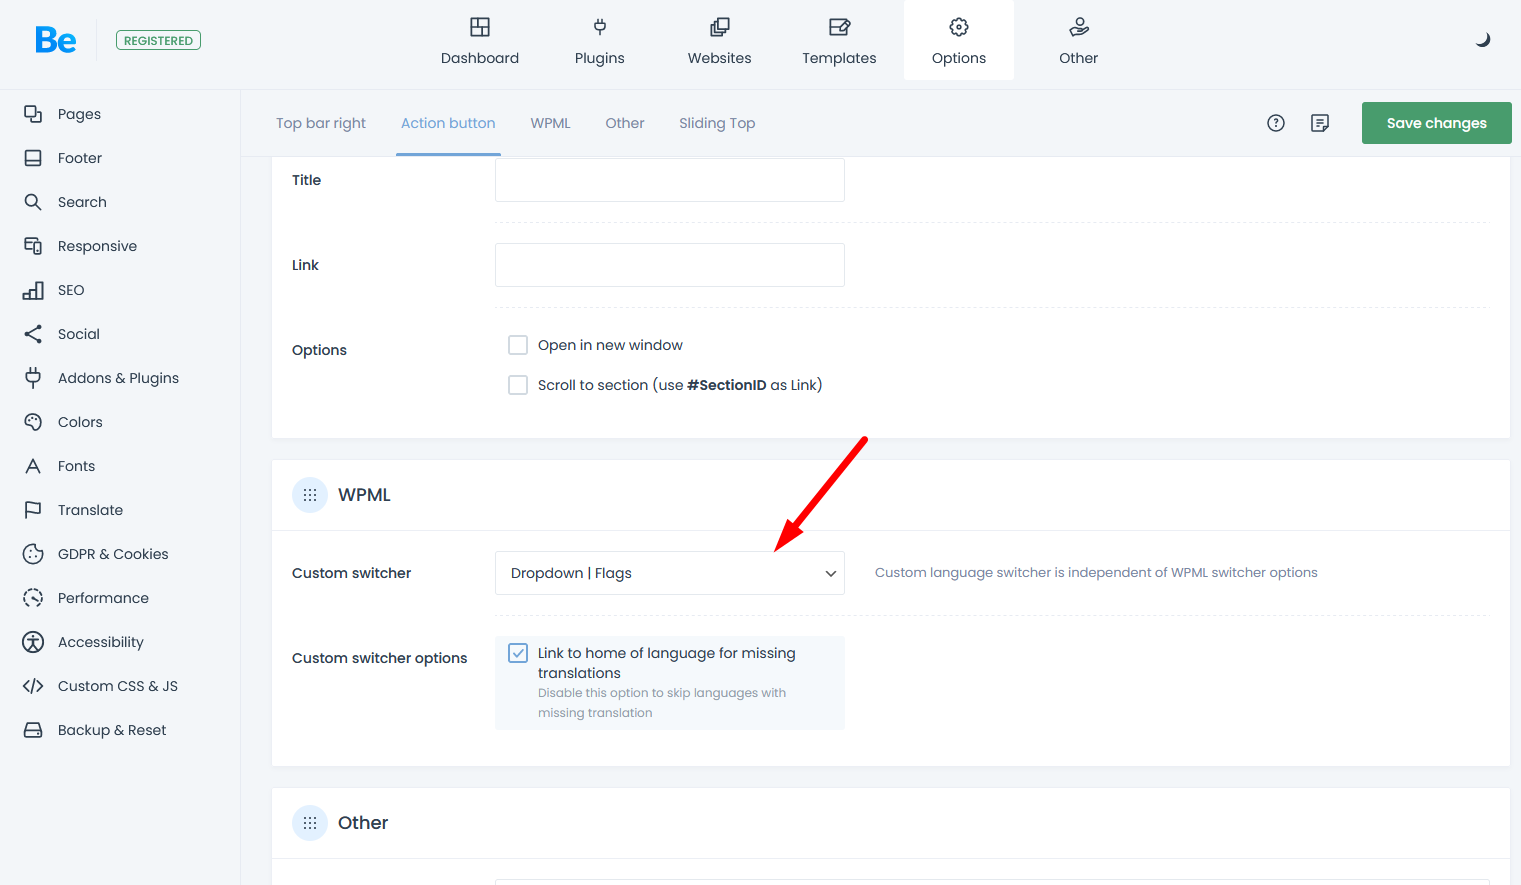Open the Other hand icon in top navigation
Viewport: 1521px width, 885px height.
(x=1079, y=27)
